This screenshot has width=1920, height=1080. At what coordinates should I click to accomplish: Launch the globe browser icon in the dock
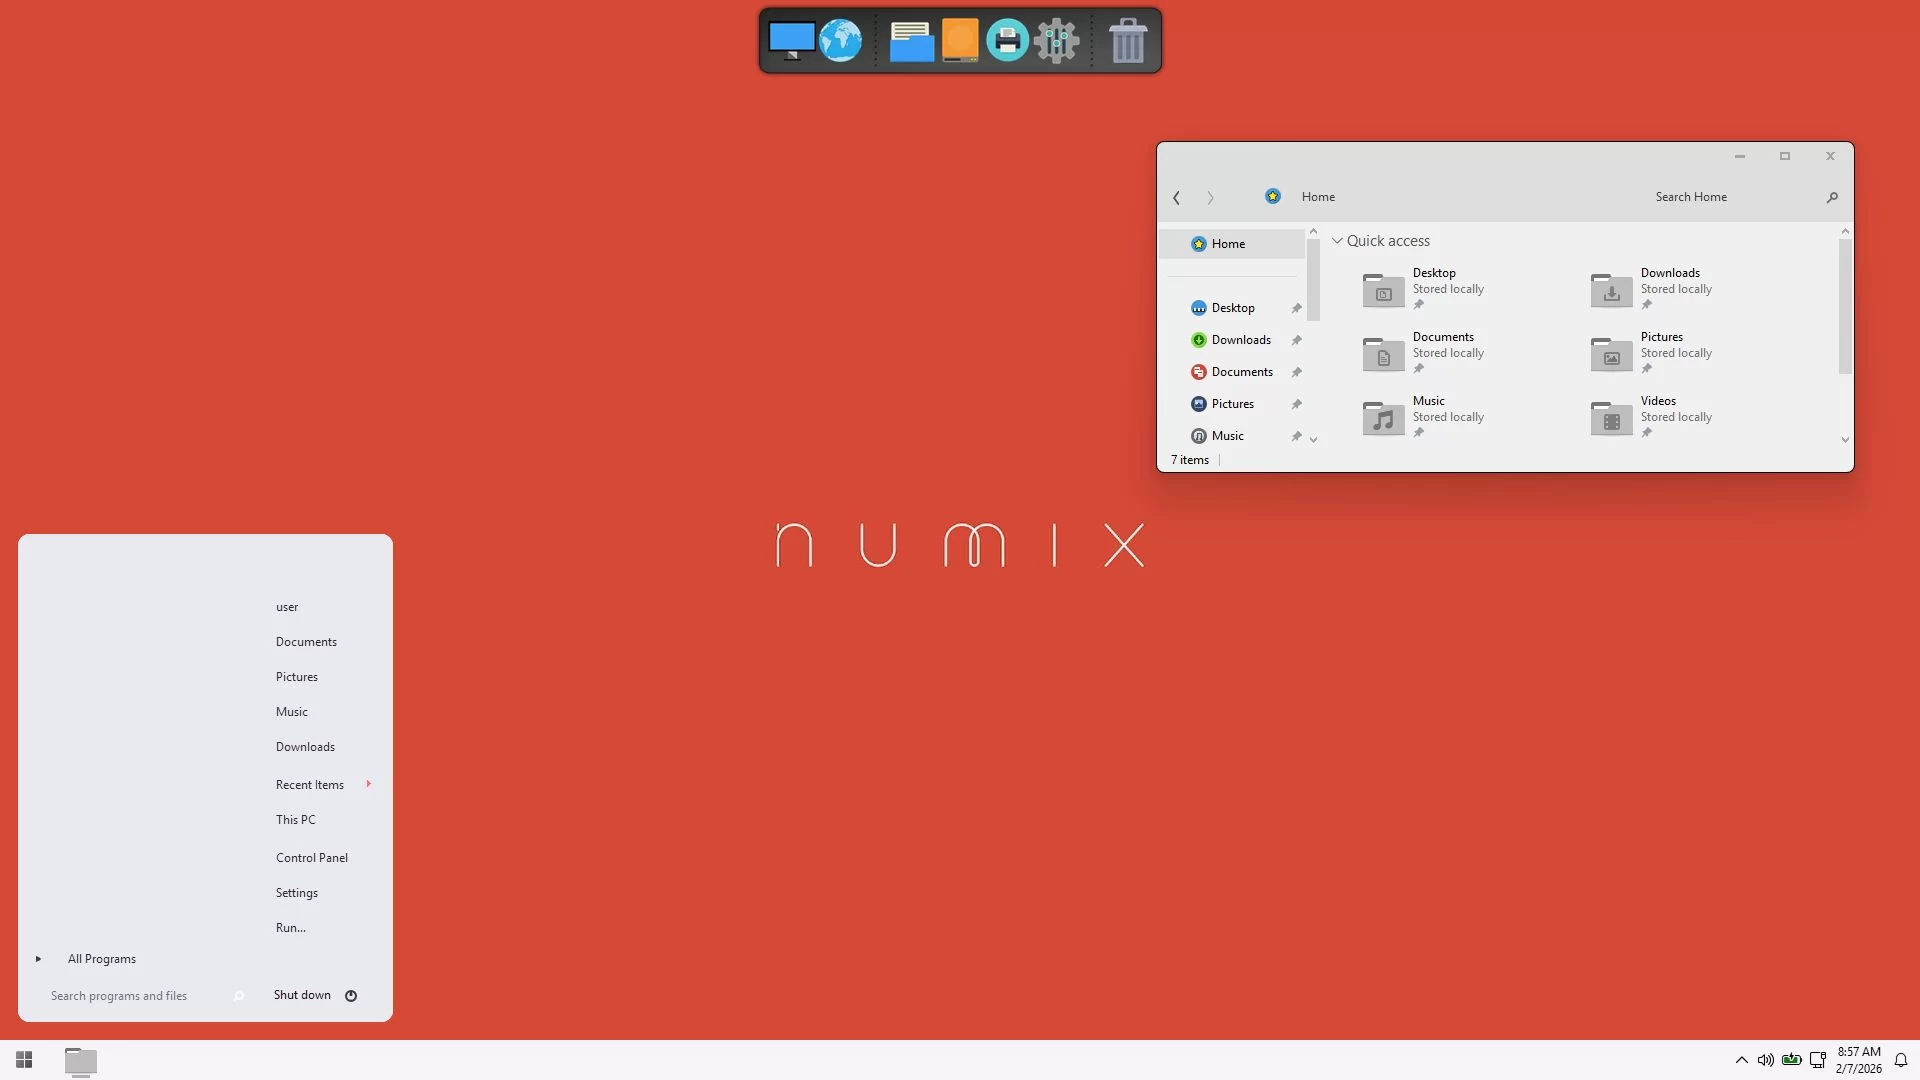click(840, 41)
